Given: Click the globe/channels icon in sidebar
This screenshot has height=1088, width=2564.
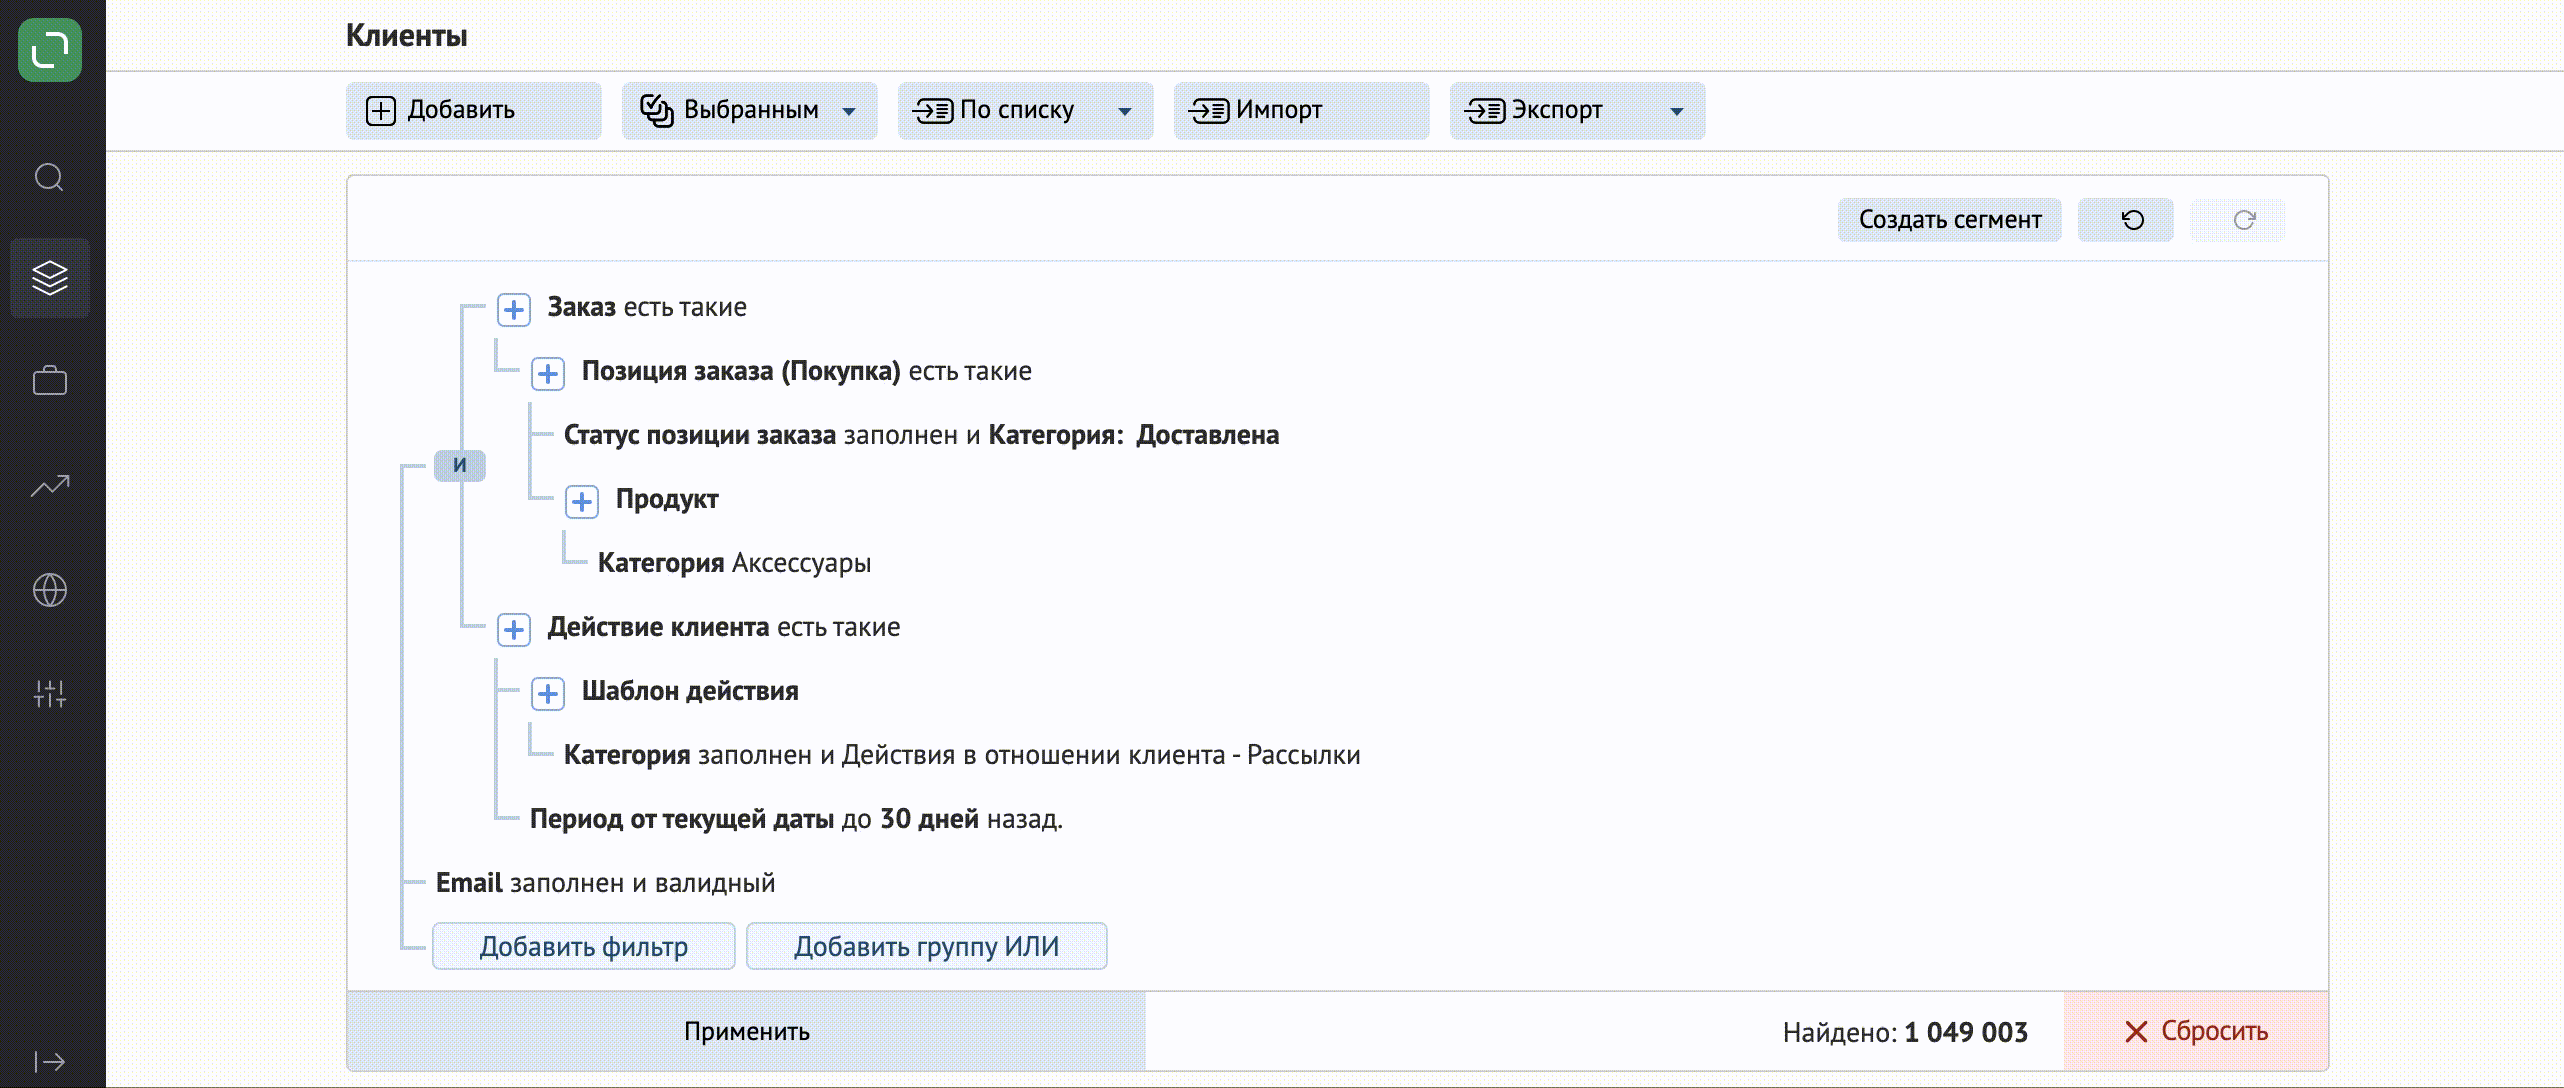Looking at the screenshot, I should (49, 591).
